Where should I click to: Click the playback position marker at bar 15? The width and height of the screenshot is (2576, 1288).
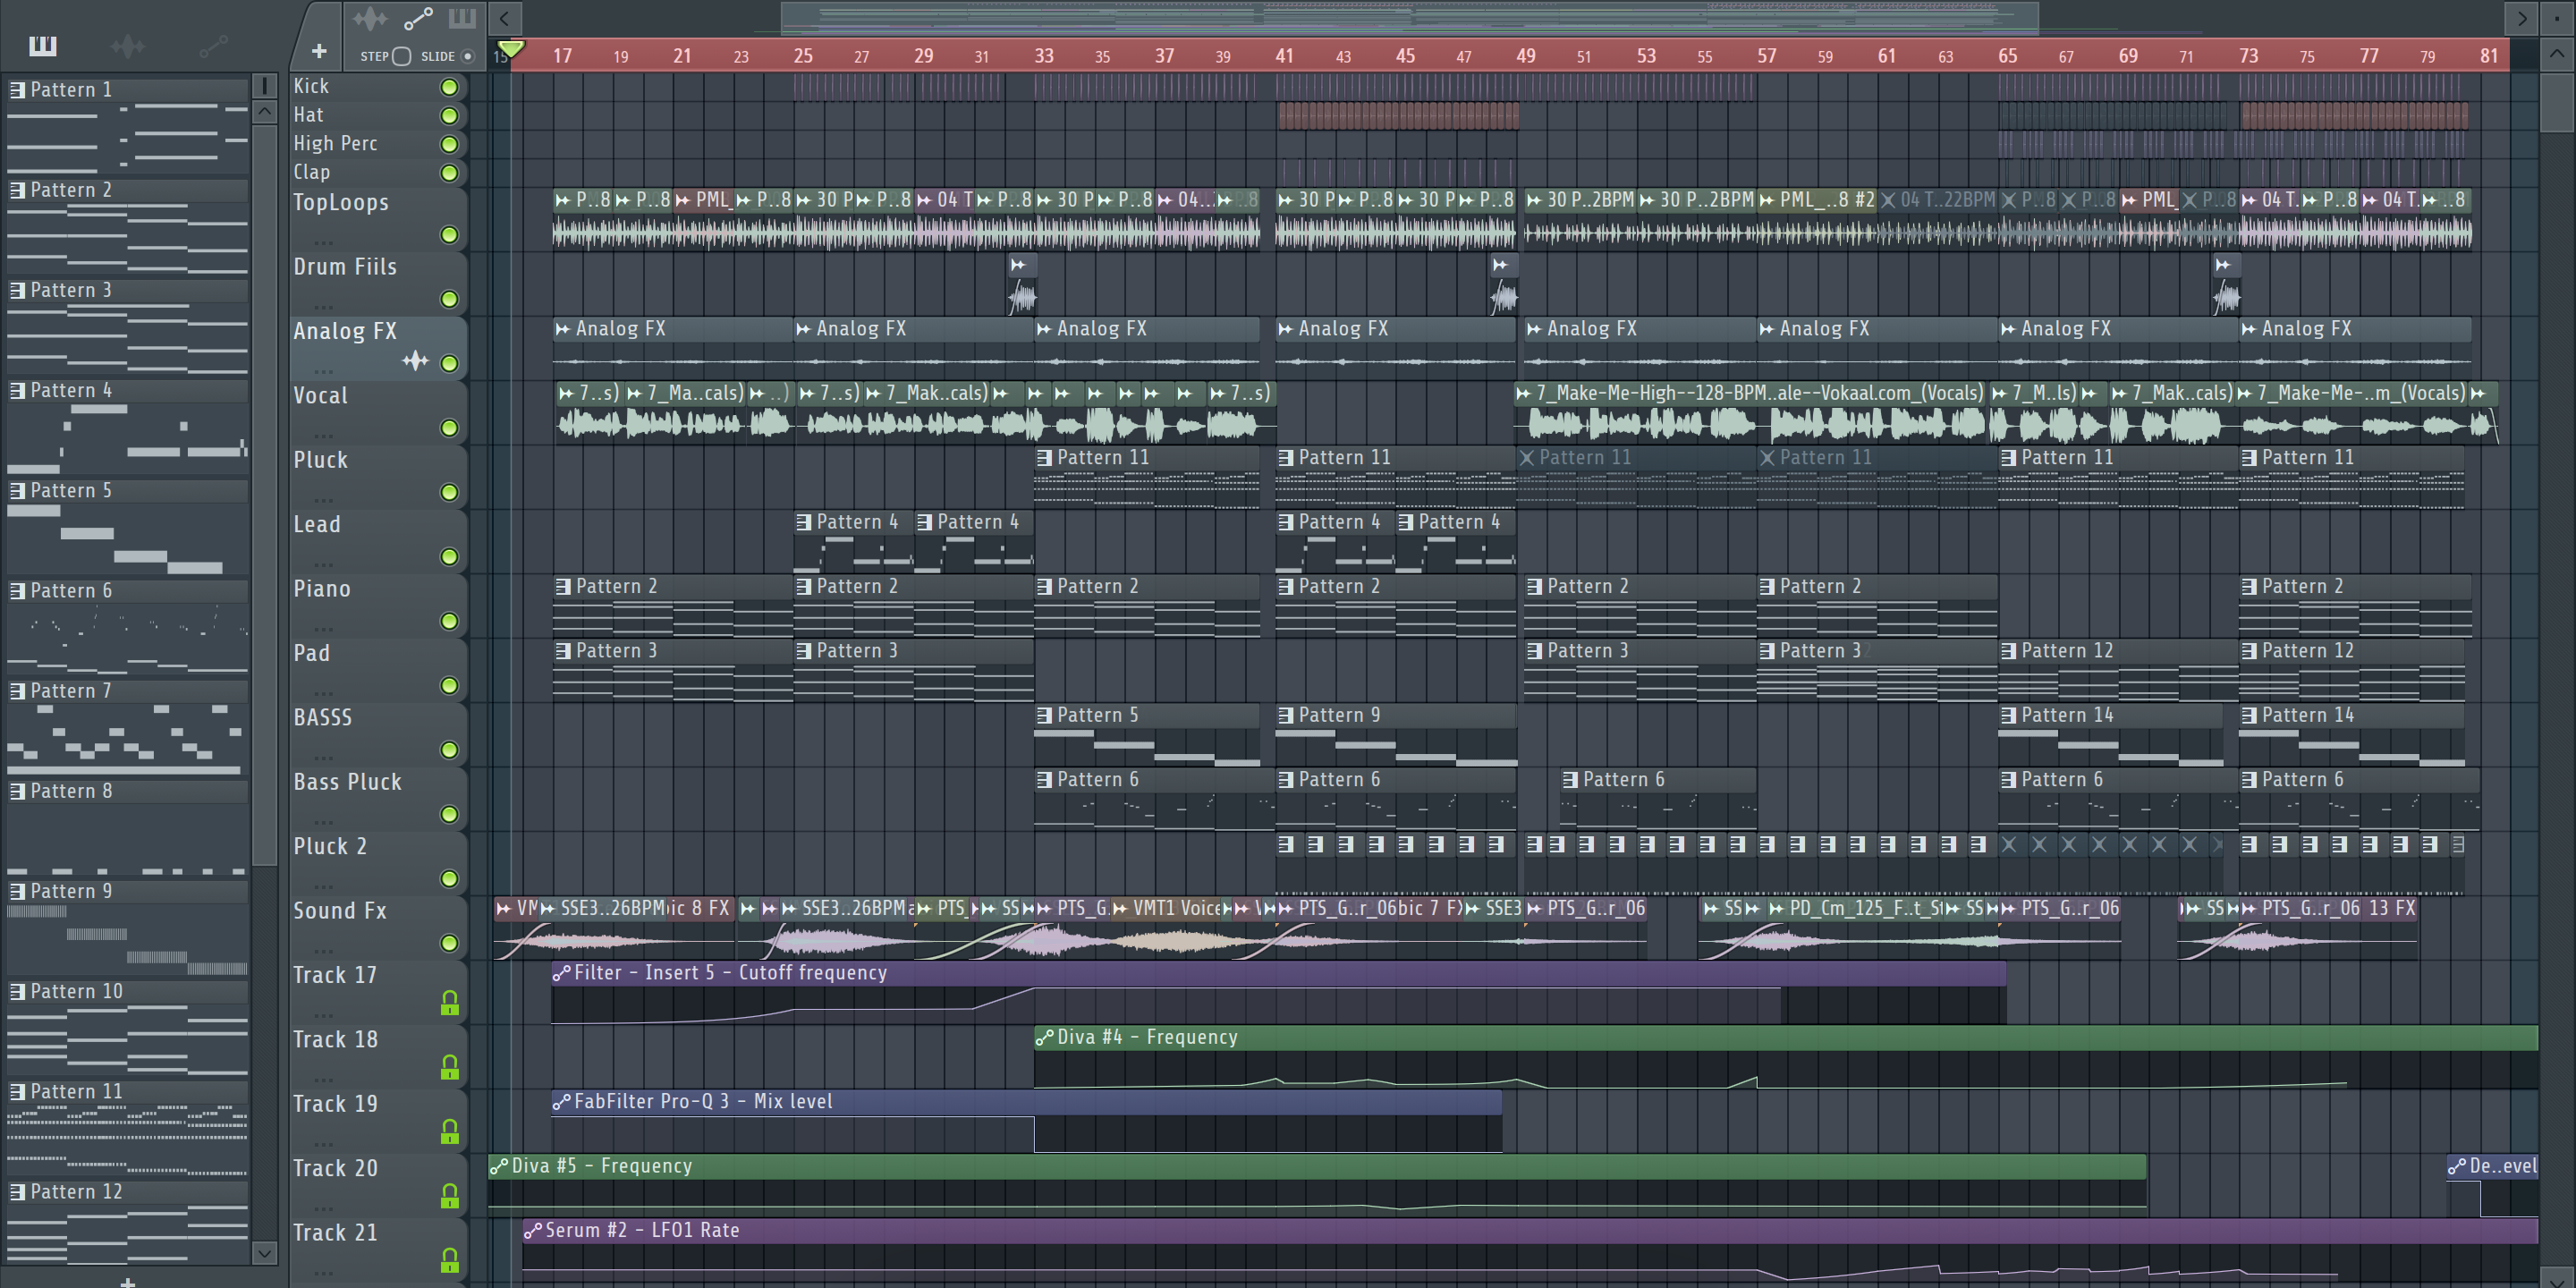coord(510,49)
